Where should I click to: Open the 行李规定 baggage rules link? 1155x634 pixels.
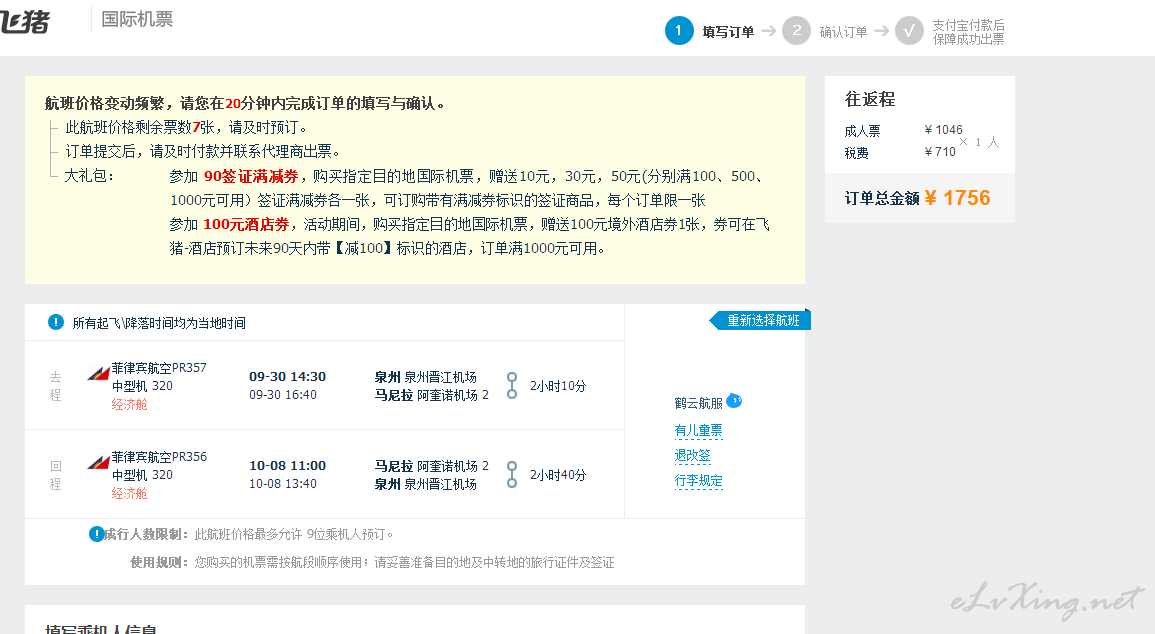(698, 481)
